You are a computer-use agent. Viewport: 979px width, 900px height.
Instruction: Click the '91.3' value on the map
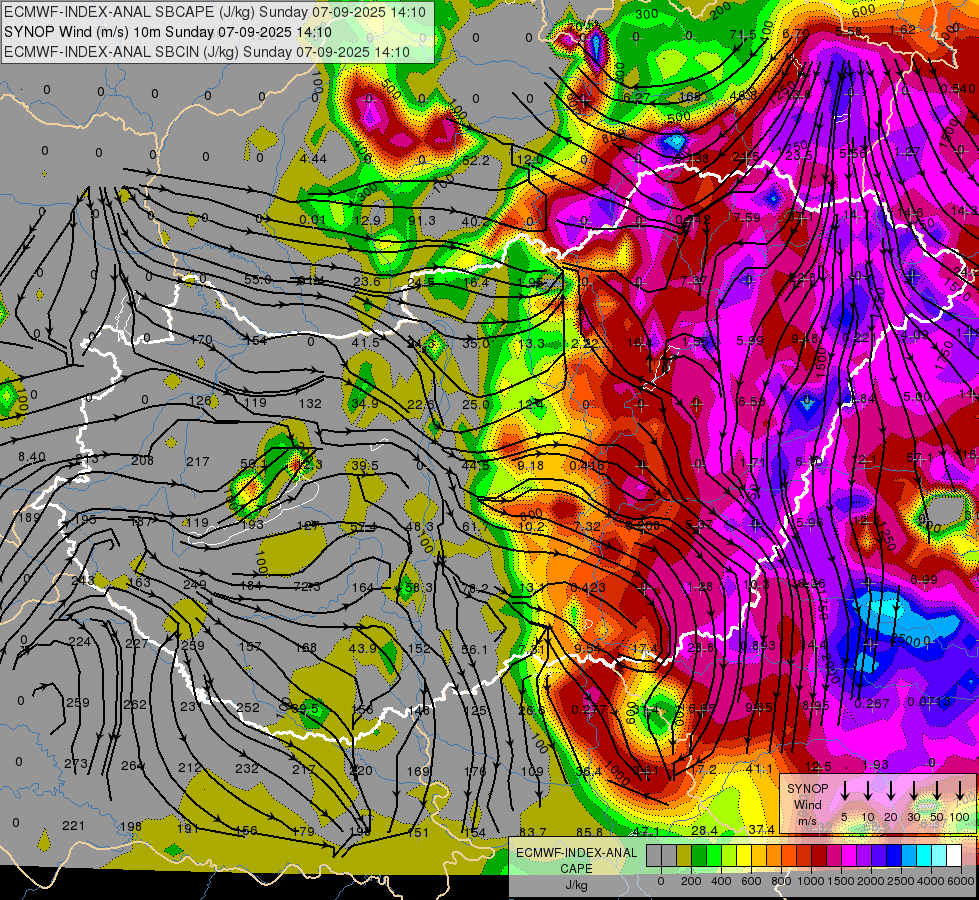tap(422, 220)
